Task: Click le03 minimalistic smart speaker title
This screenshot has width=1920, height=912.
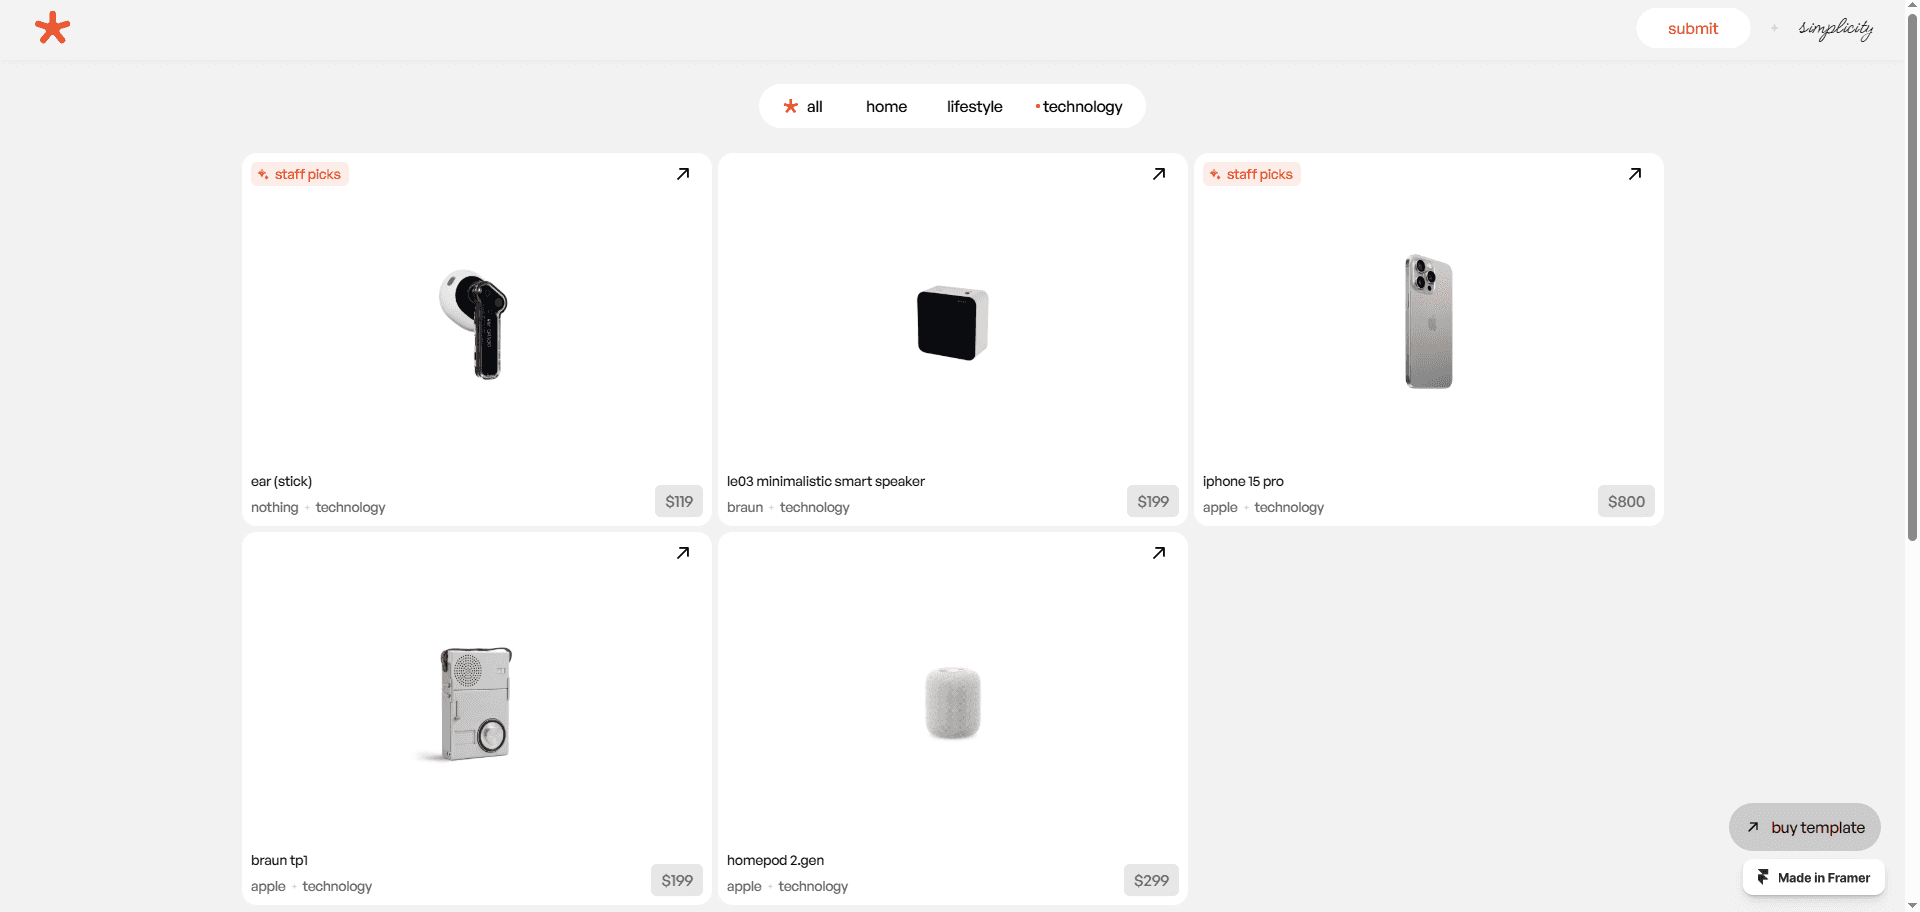Action: click(826, 481)
